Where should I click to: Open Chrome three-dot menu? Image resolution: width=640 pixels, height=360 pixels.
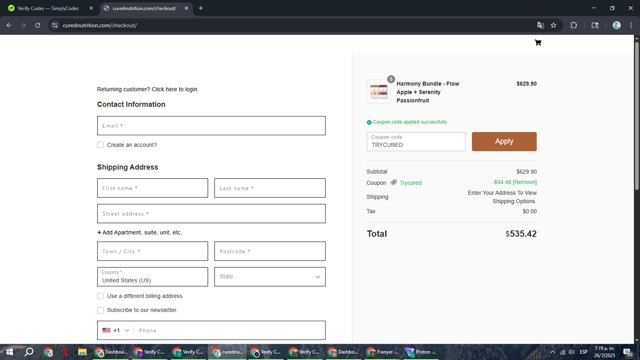631,25
